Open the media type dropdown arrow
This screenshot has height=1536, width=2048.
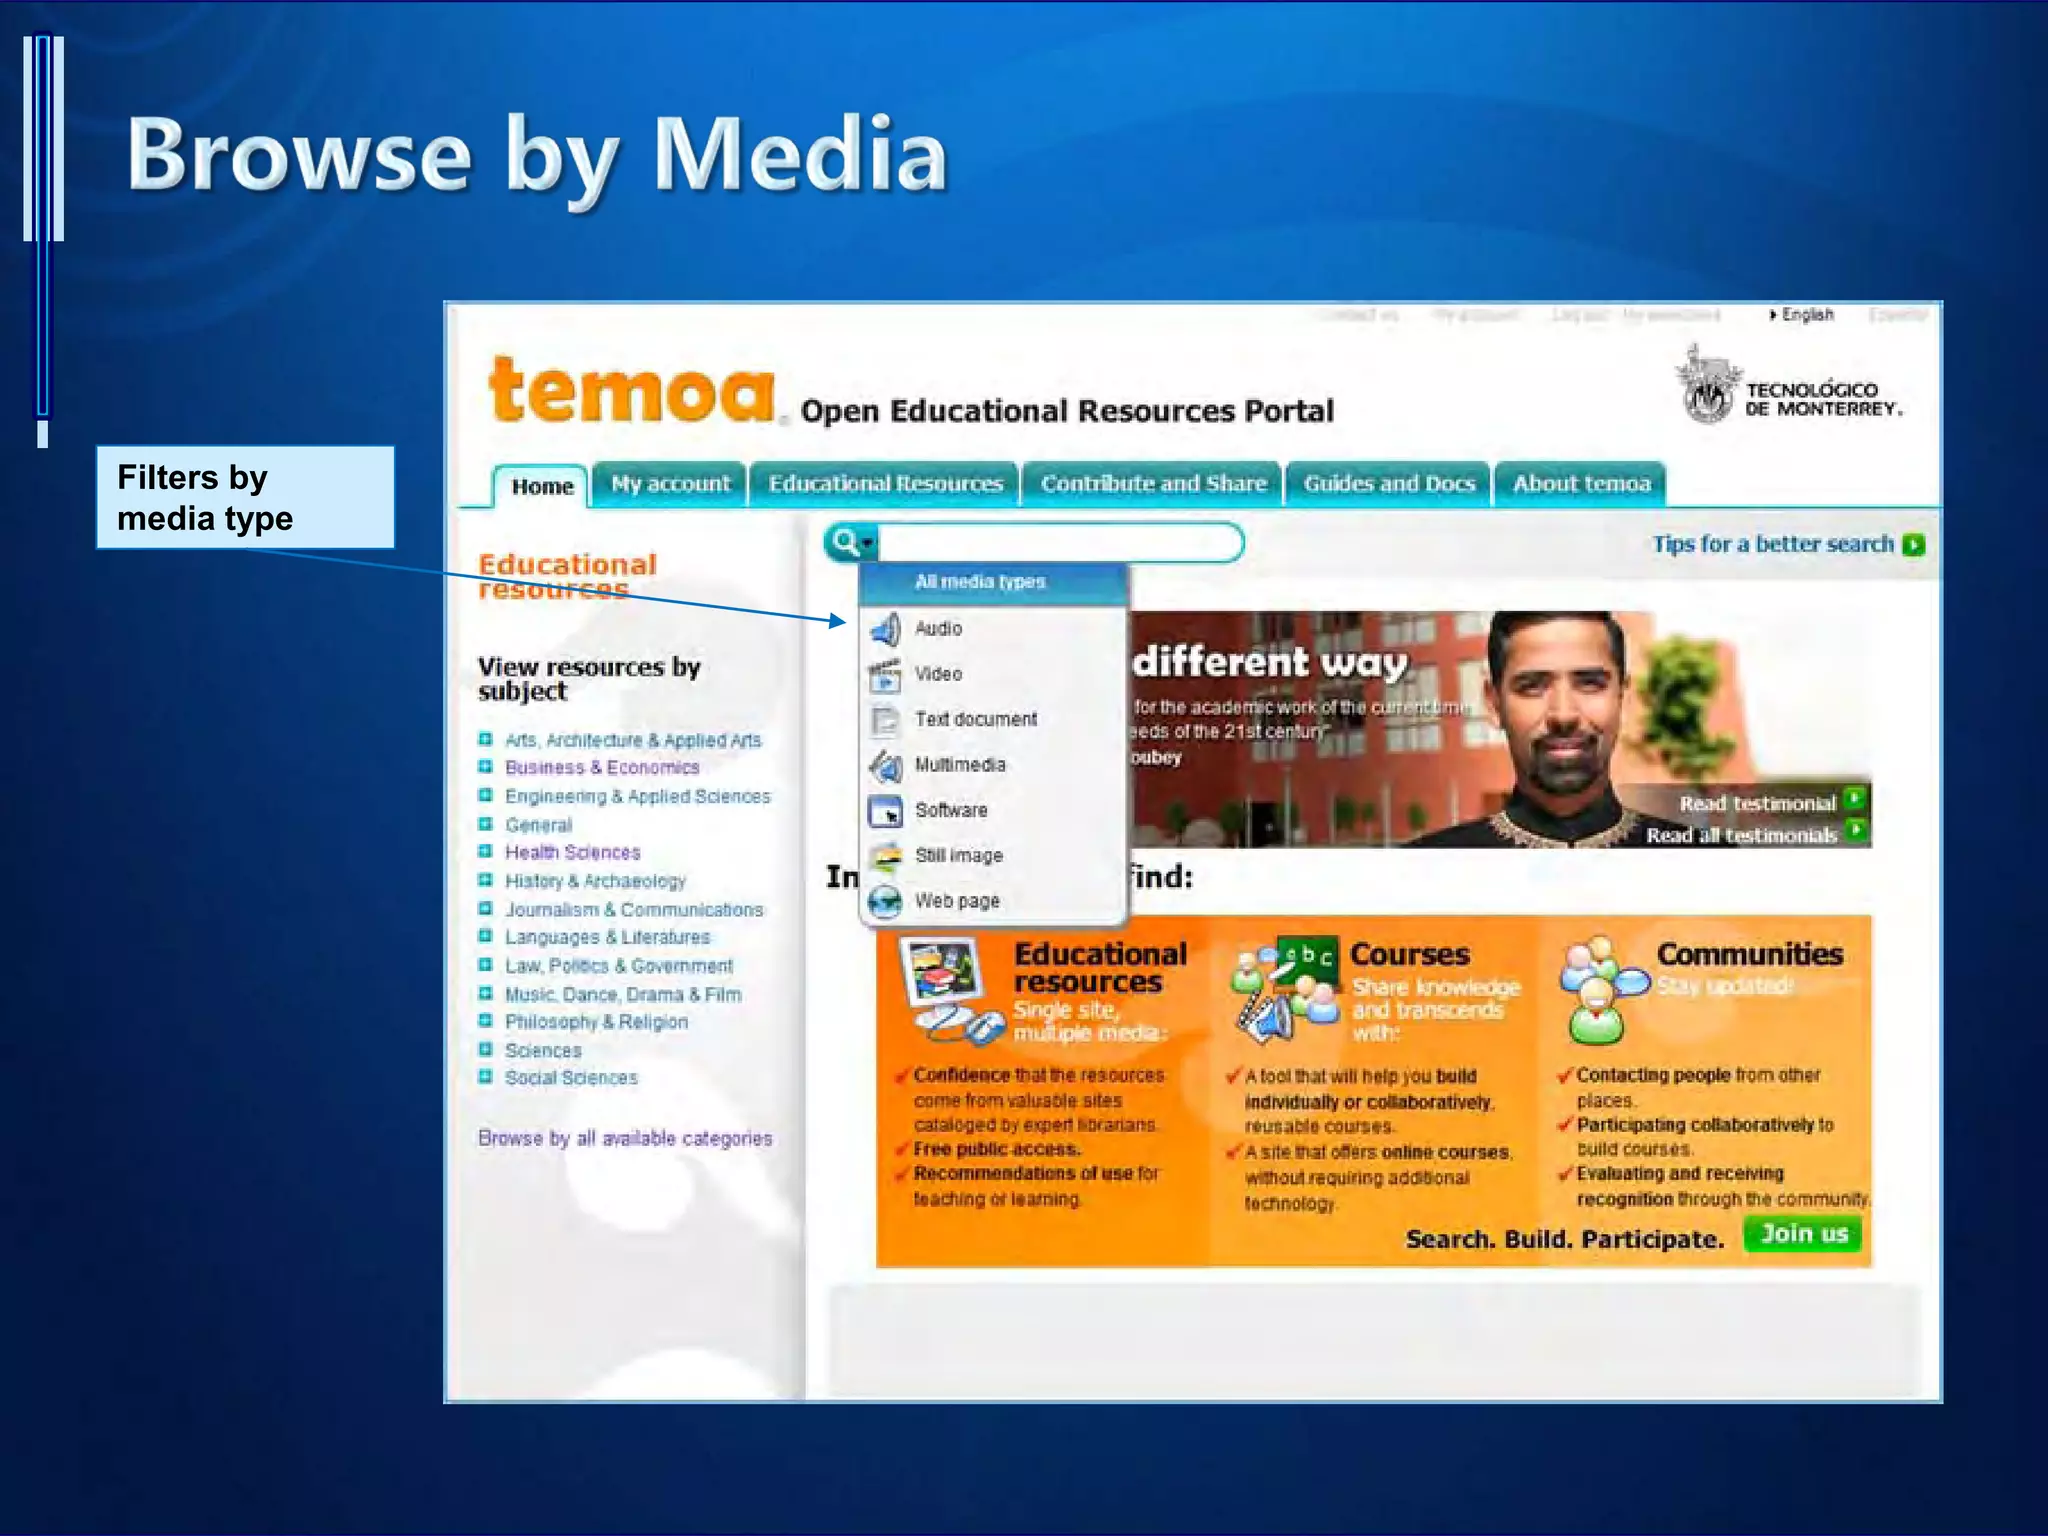coord(868,544)
